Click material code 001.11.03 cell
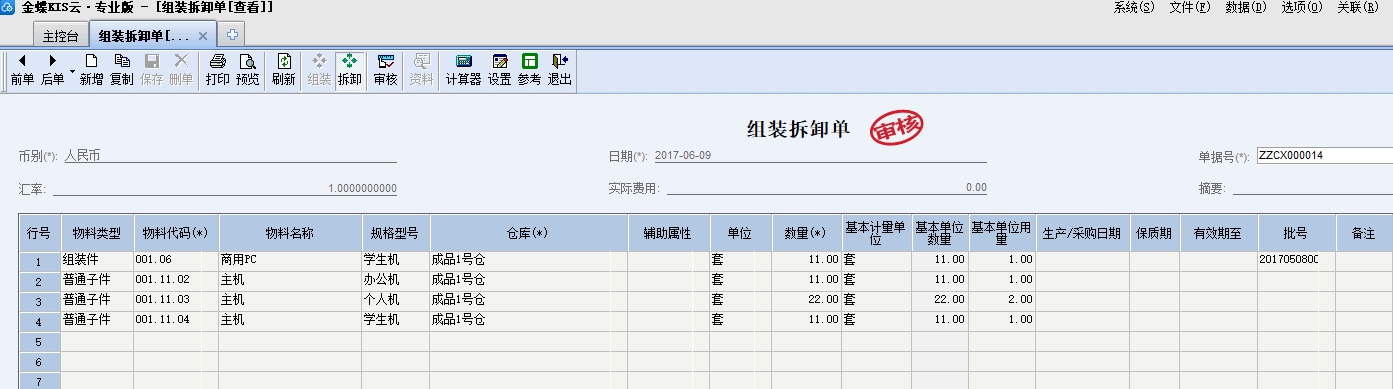This screenshot has height=389, width=1393. click(175, 301)
